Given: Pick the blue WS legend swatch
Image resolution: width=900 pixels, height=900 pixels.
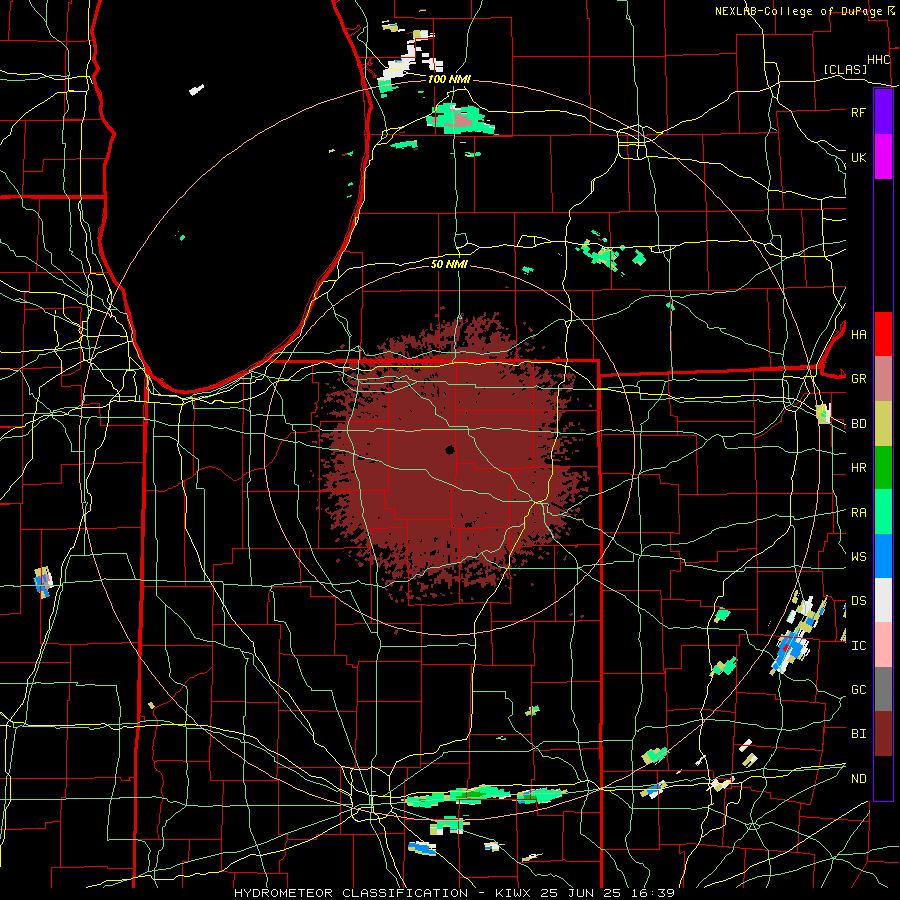Looking at the screenshot, I should point(883,556).
